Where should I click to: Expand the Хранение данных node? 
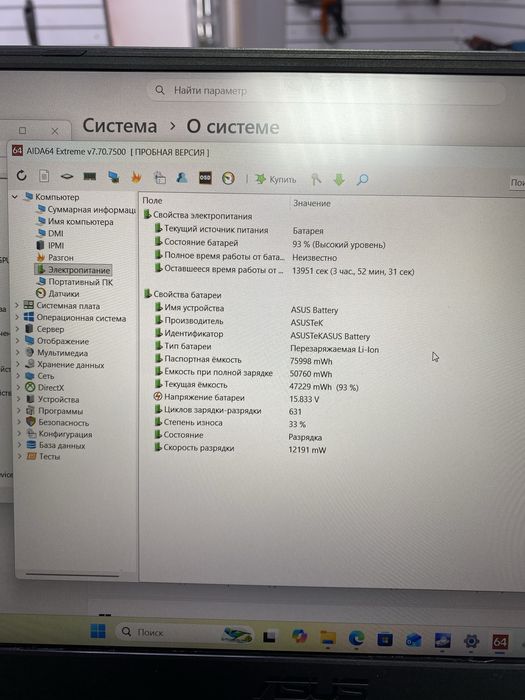pyautogui.click(x=18, y=364)
